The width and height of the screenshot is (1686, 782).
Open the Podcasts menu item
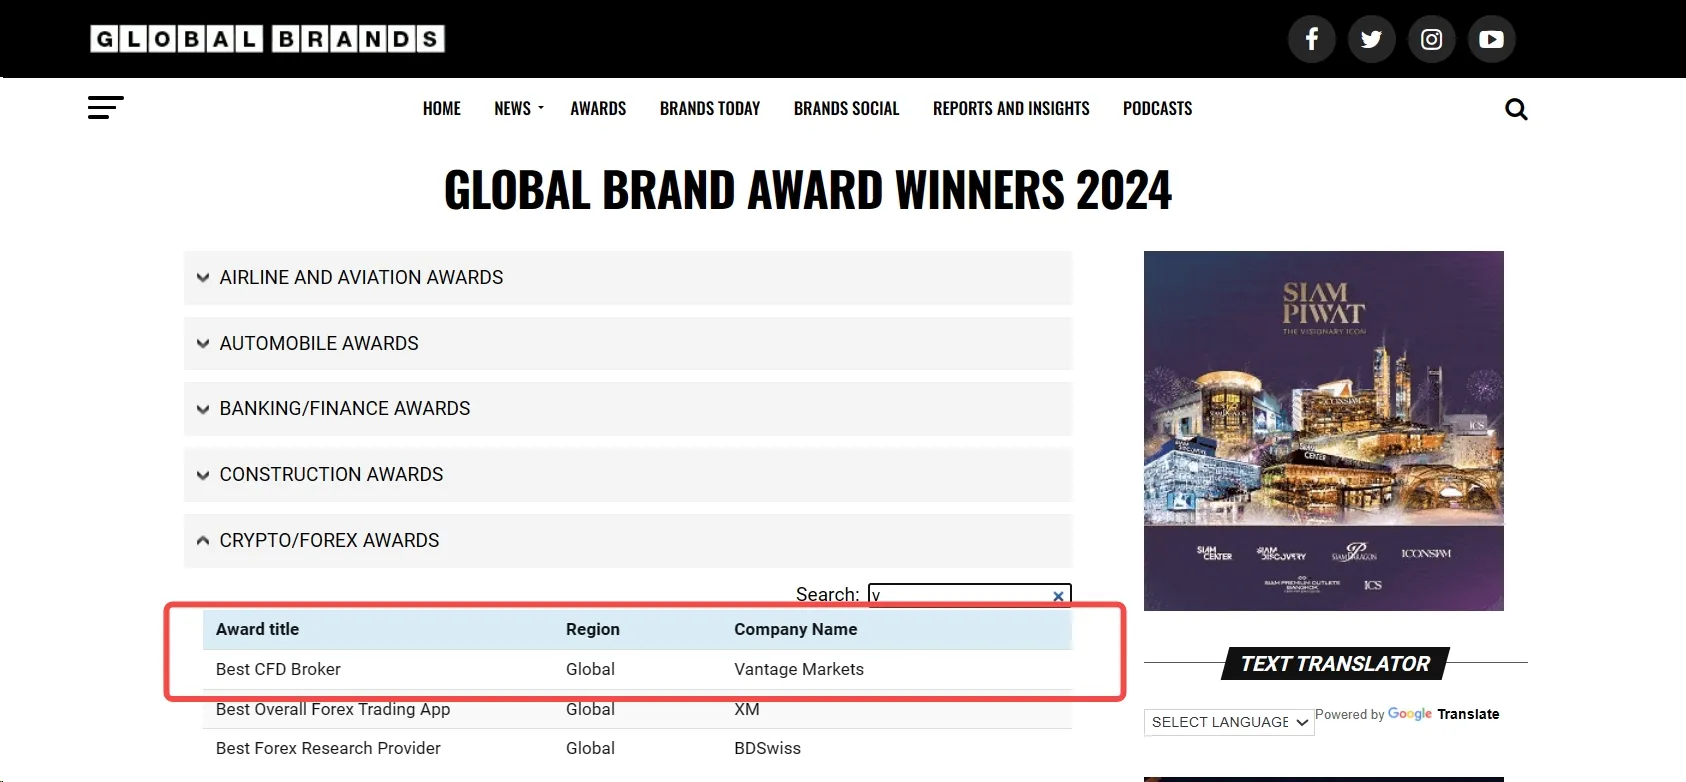point(1157,108)
